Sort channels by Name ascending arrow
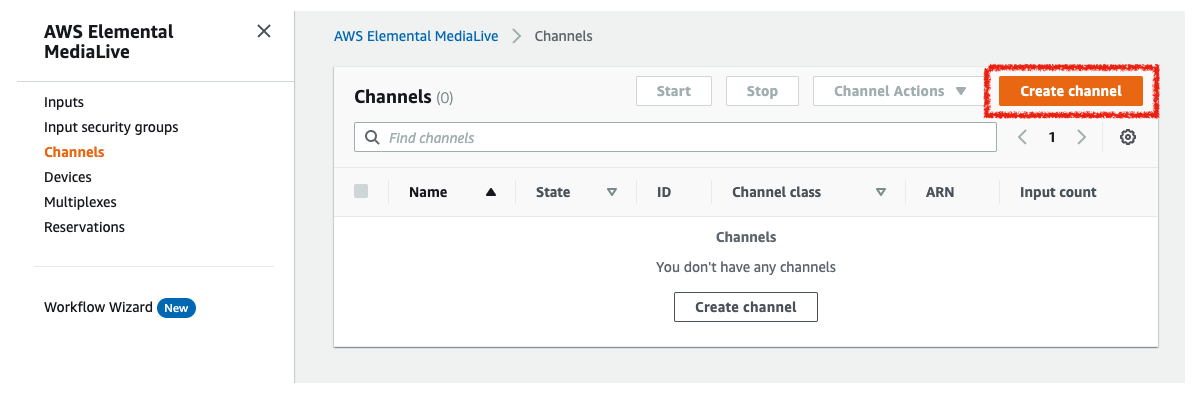 pyautogui.click(x=491, y=192)
